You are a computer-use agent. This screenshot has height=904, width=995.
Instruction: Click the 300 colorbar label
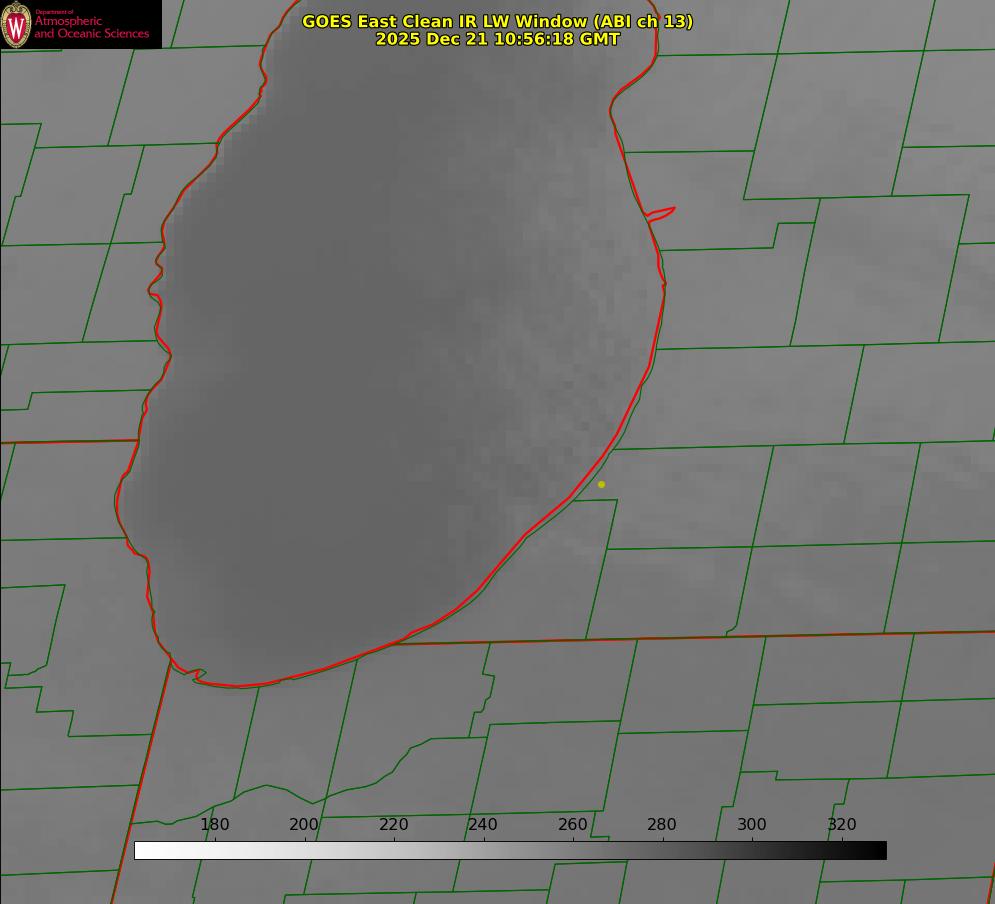tap(752, 824)
